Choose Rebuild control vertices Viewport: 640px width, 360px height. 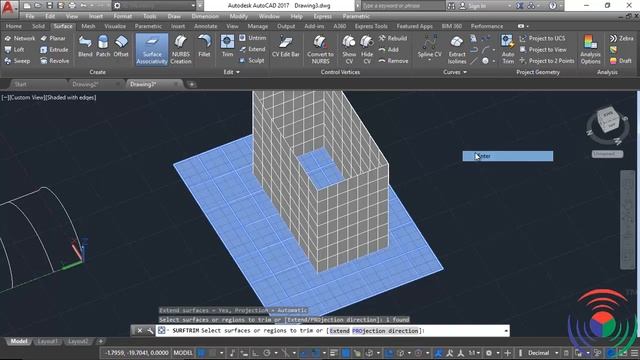pyautogui.click(x=393, y=38)
